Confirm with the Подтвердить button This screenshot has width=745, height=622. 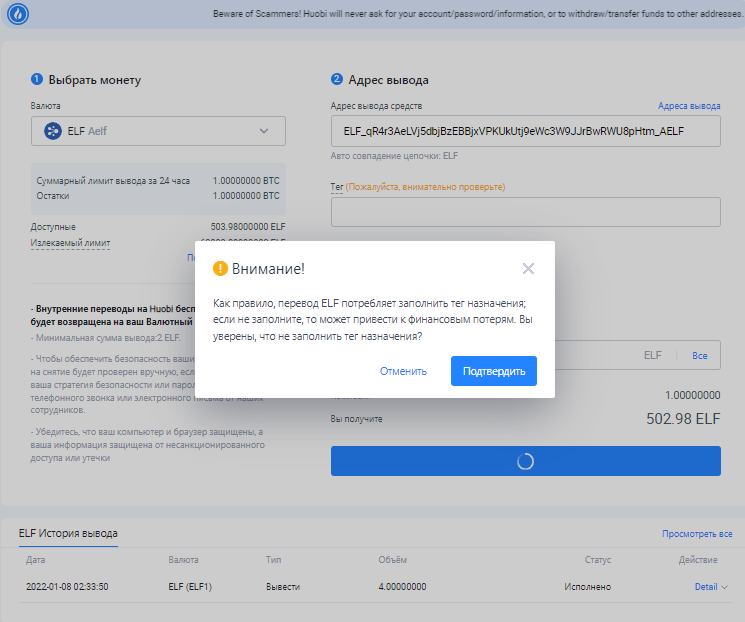pos(494,371)
